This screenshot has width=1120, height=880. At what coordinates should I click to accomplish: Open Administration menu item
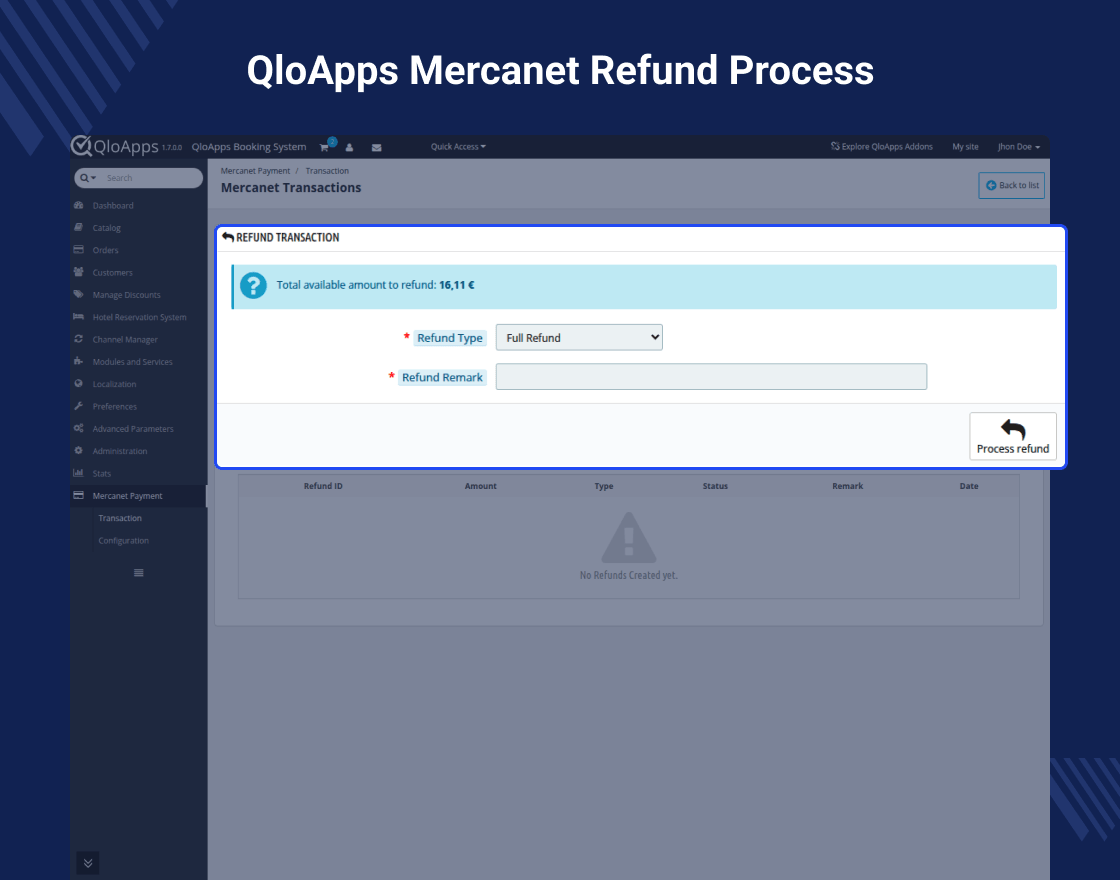click(120, 451)
